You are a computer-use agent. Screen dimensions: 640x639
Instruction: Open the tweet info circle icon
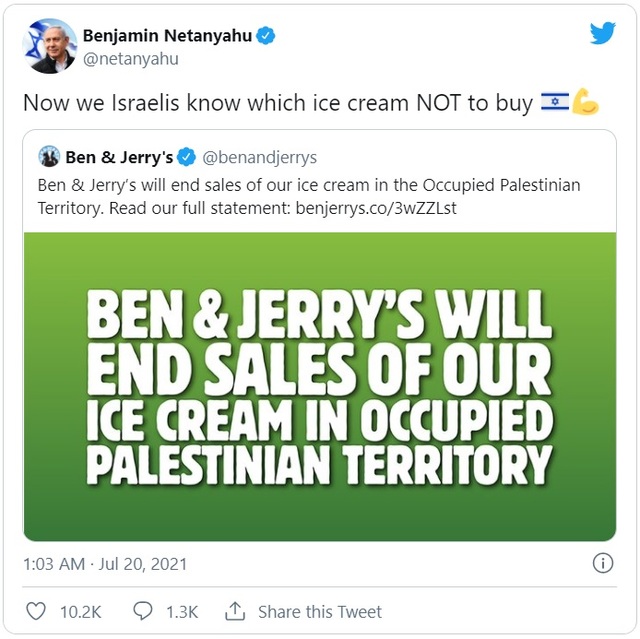point(603,563)
